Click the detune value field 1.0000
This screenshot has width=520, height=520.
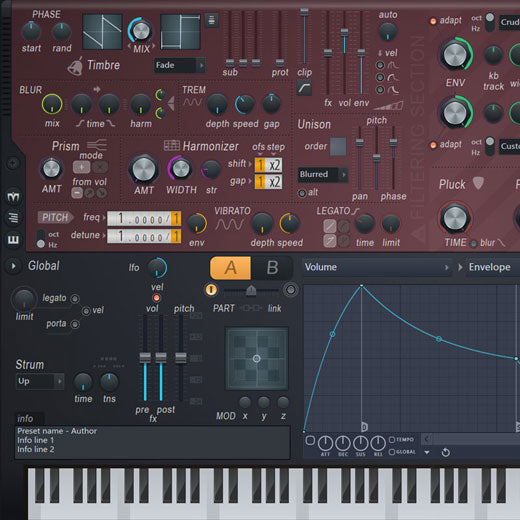tap(144, 236)
